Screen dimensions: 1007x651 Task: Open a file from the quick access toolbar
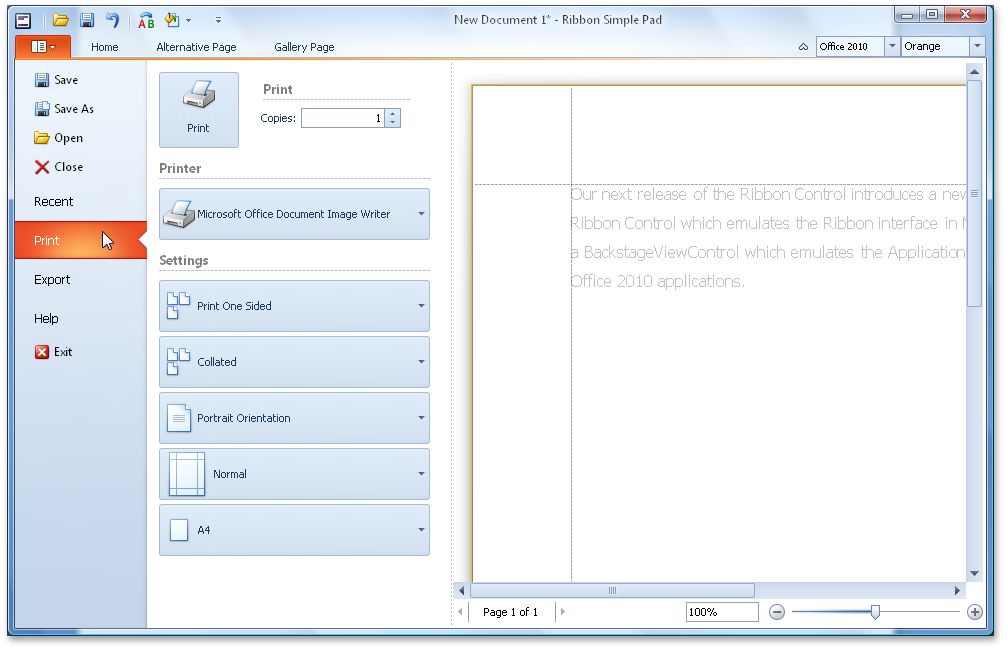point(61,20)
